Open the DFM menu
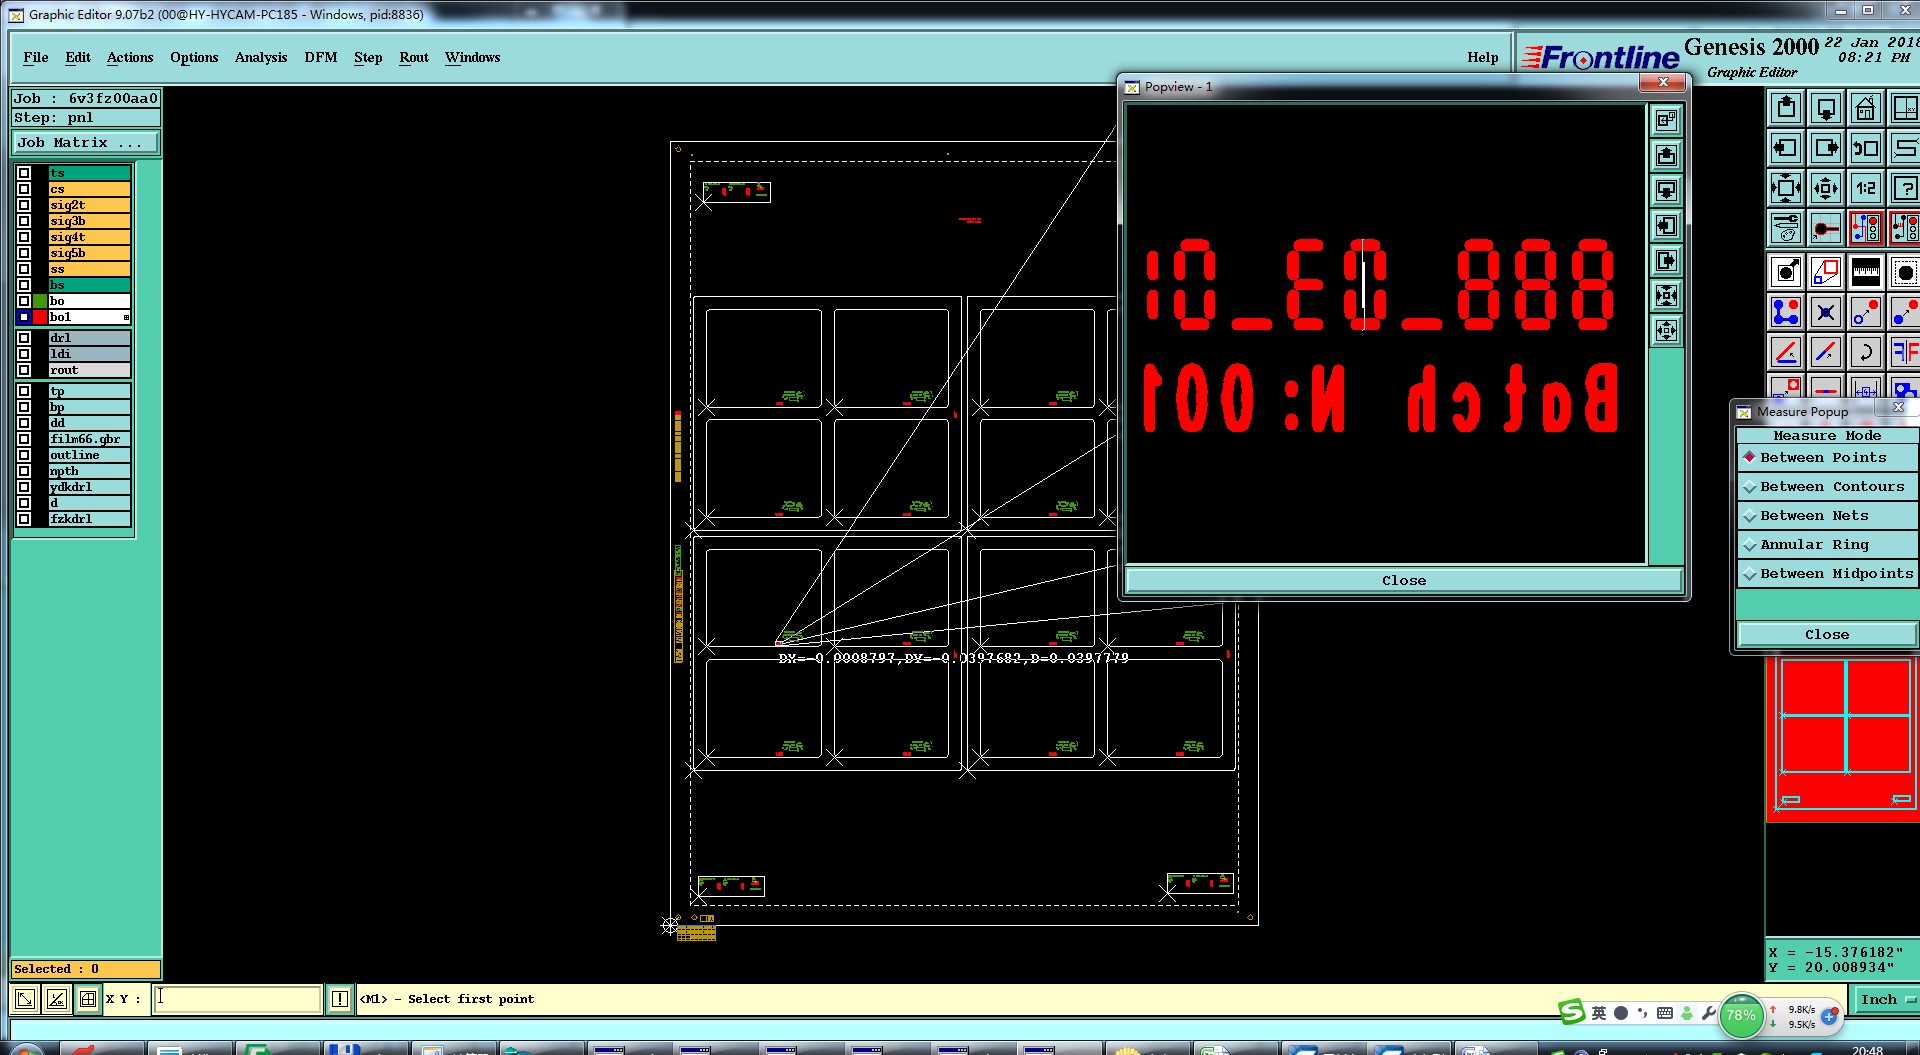The image size is (1920, 1055). [321, 57]
